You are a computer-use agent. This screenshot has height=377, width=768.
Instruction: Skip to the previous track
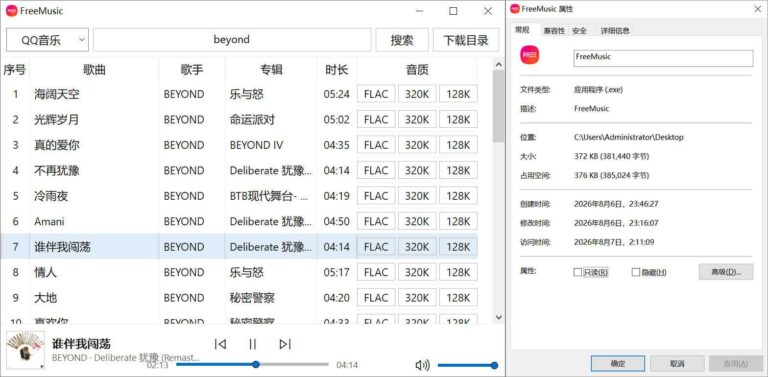220,344
